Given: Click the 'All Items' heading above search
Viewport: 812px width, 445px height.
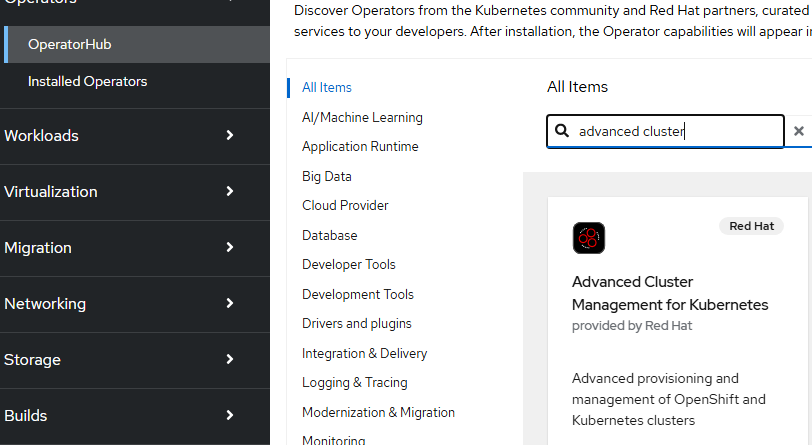Looking at the screenshot, I should [x=577, y=87].
